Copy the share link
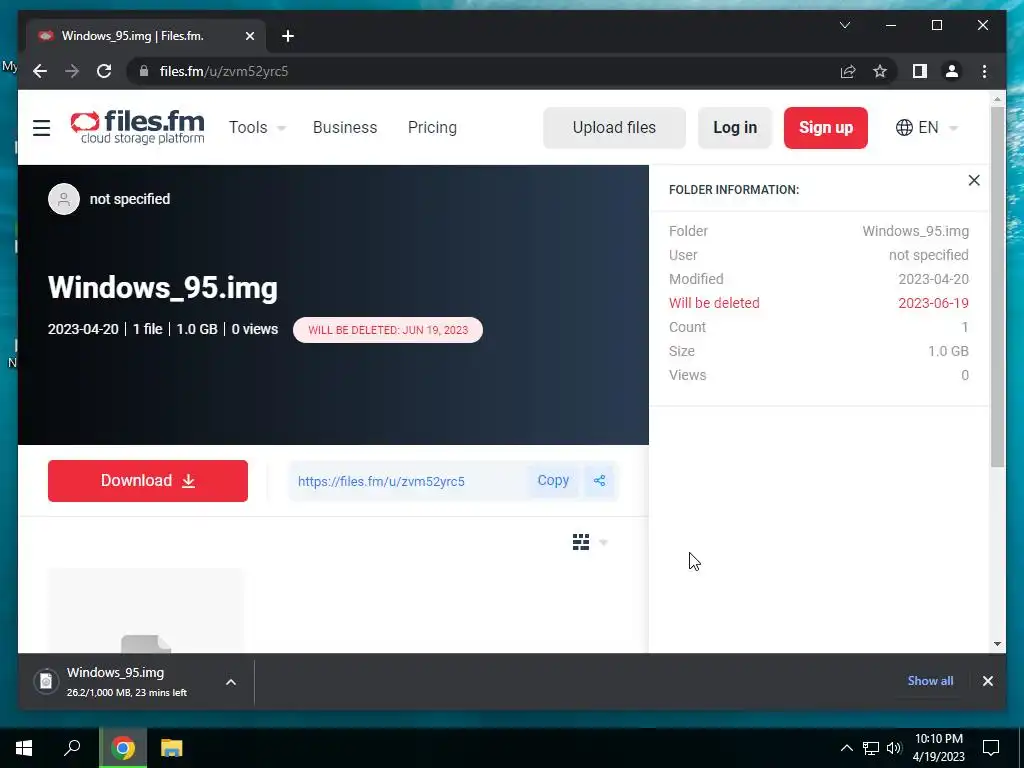This screenshot has height=768, width=1024. click(552, 481)
